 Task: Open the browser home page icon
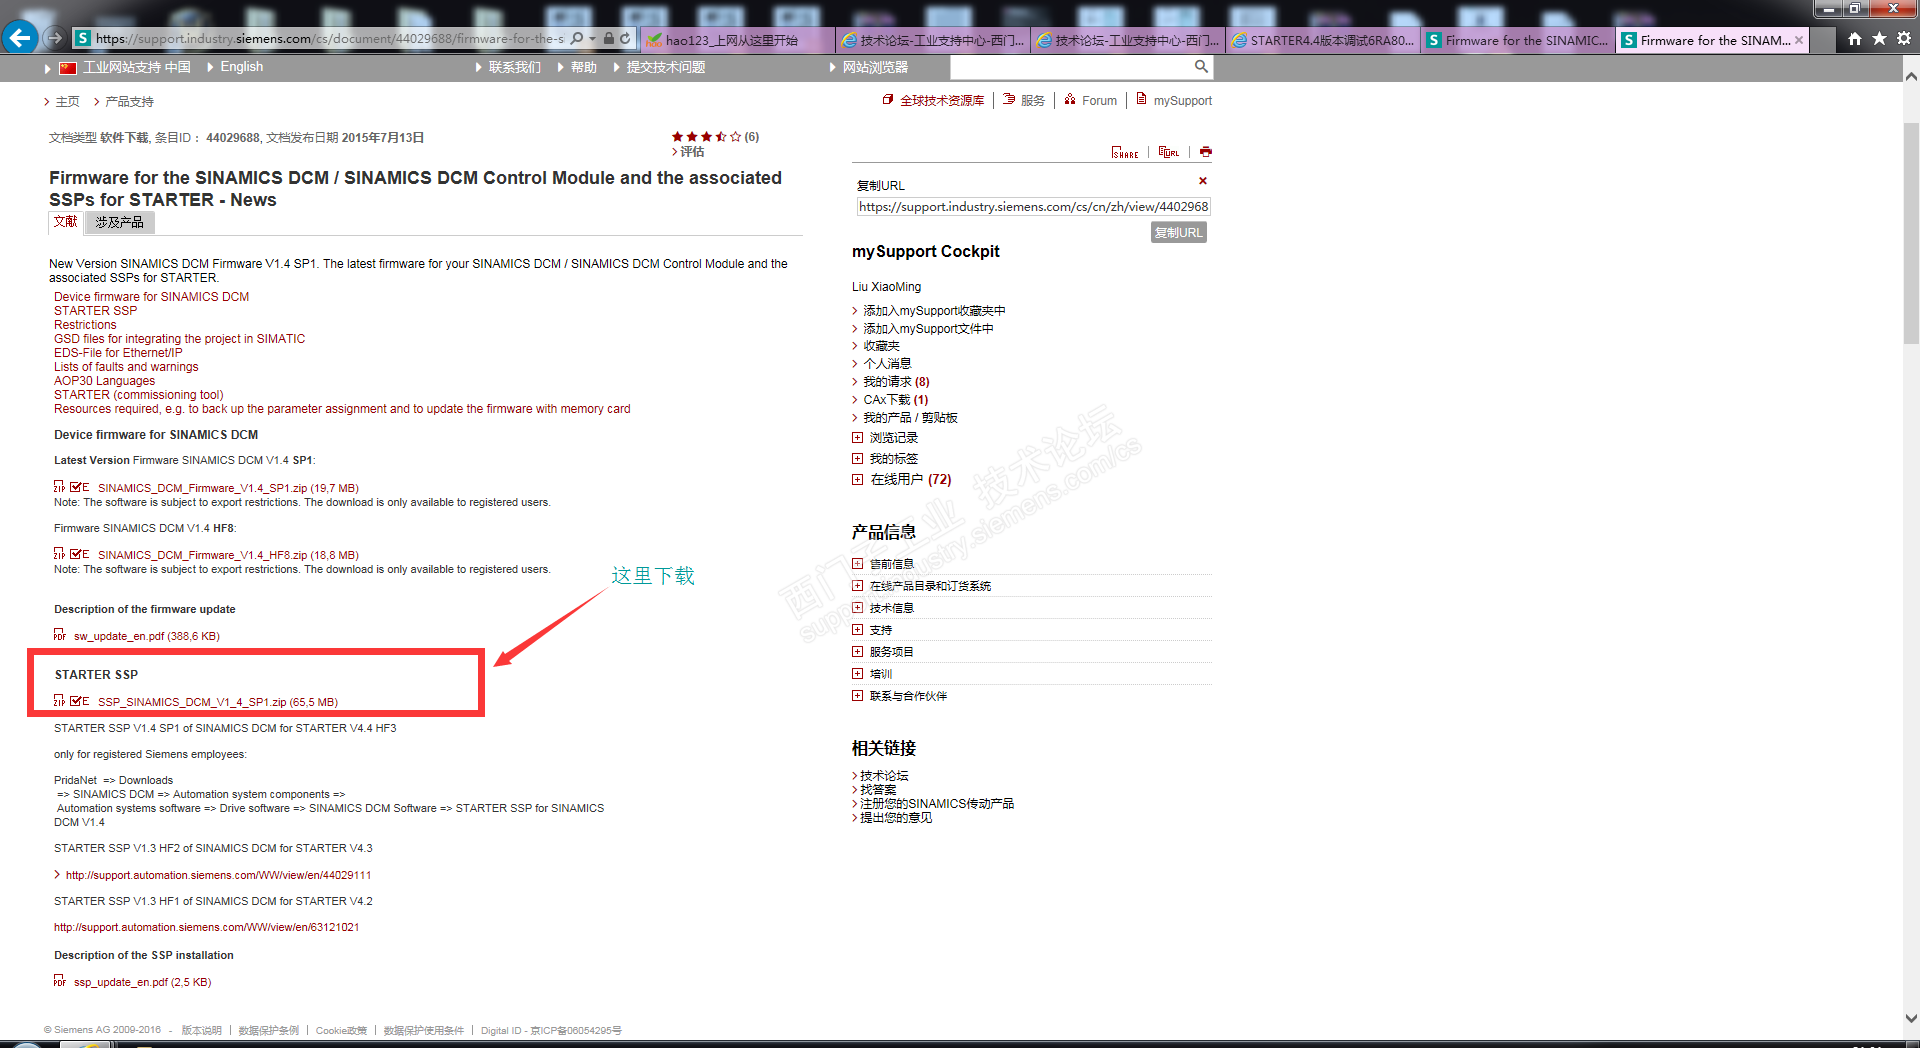click(1855, 39)
